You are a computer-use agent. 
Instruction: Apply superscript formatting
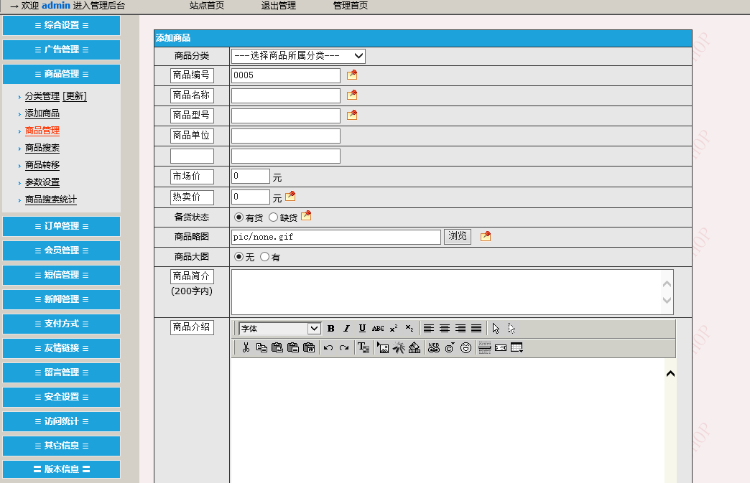393,329
